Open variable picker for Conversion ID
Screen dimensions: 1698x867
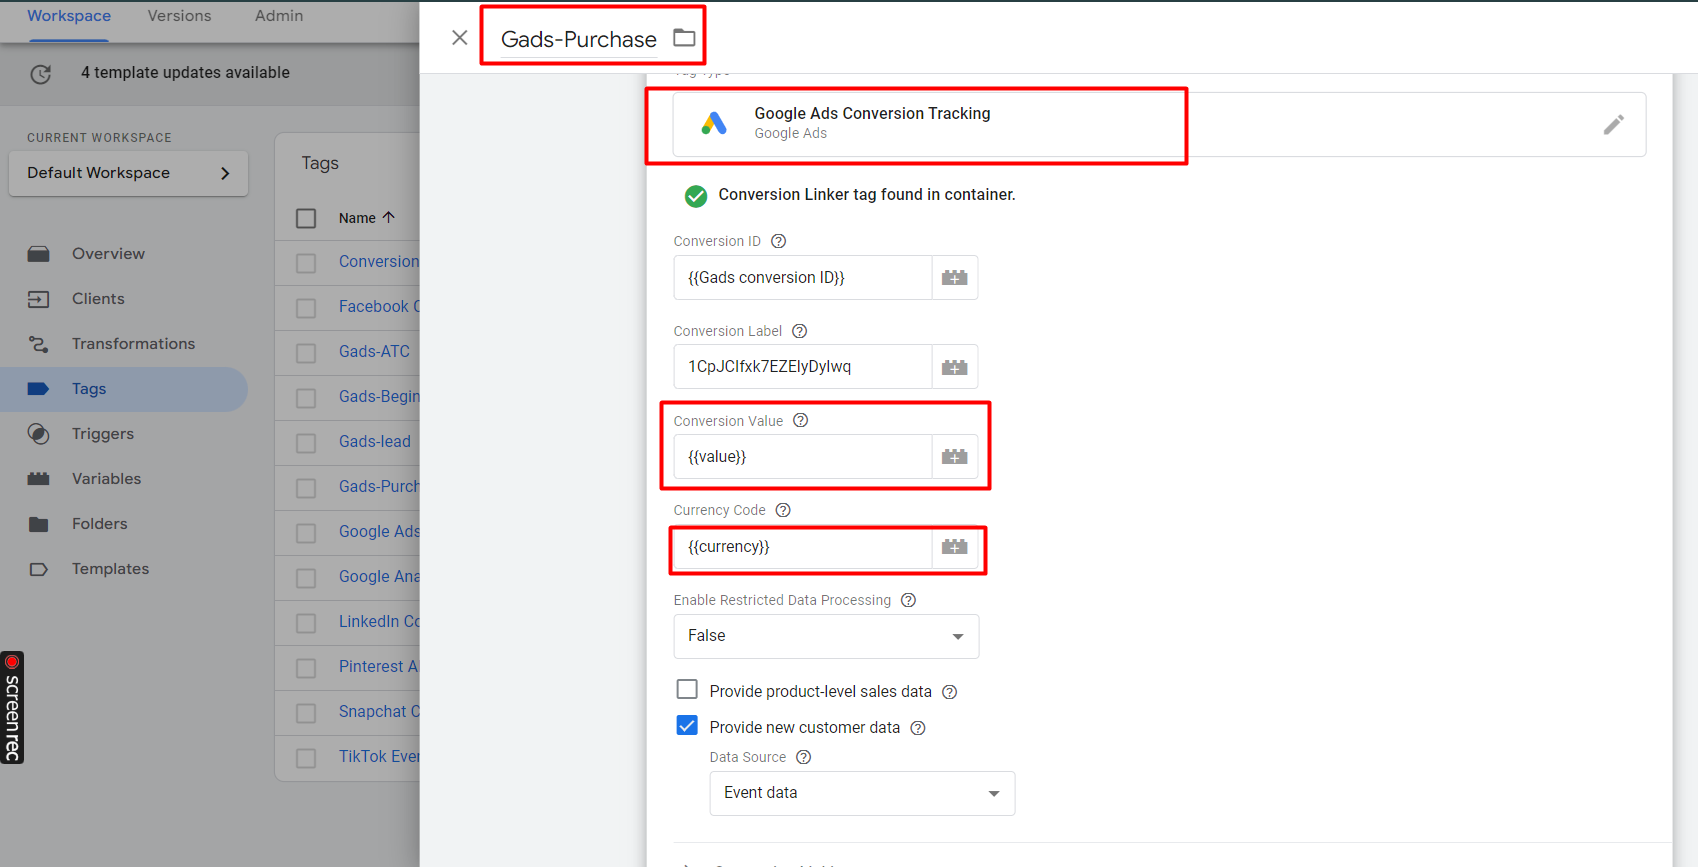(955, 278)
